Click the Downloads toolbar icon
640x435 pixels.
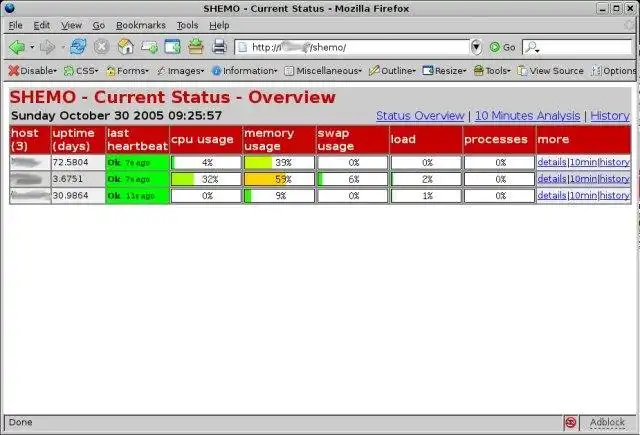pos(196,47)
